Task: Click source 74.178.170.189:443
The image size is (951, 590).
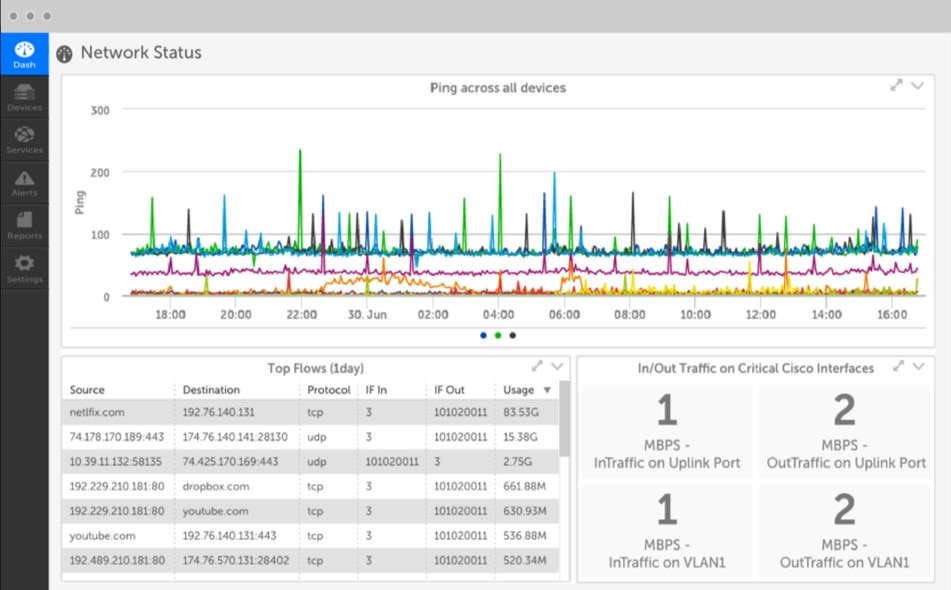Action: pos(116,437)
